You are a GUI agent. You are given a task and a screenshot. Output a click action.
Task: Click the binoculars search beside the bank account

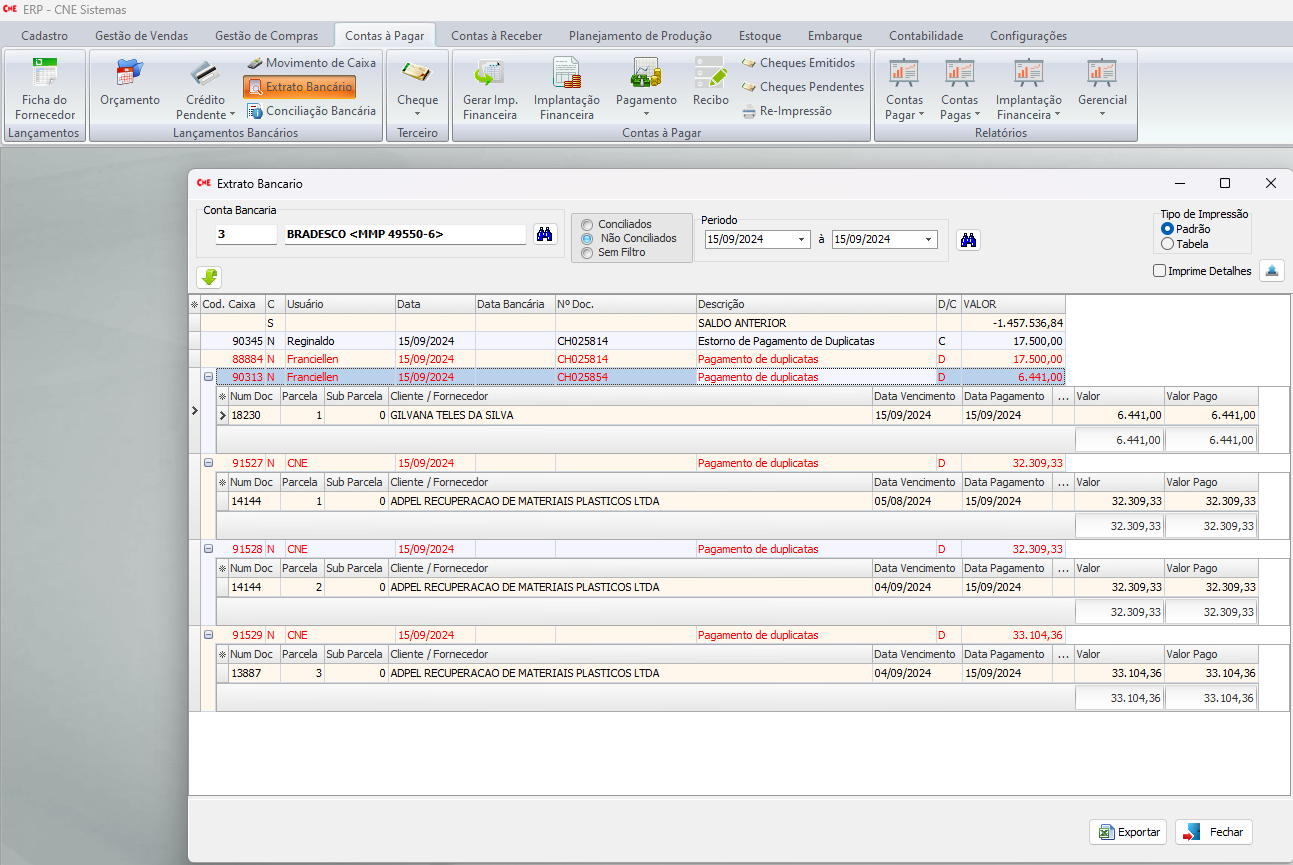(x=545, y=234)
